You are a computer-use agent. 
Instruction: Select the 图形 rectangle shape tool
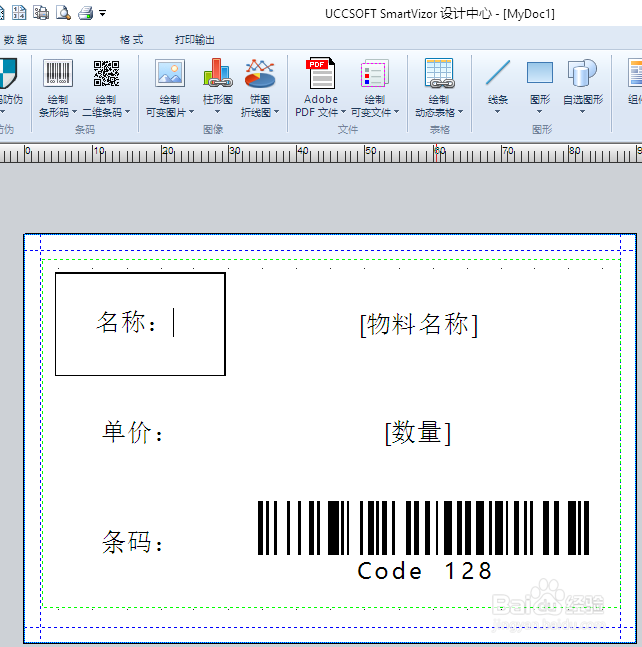tap(540, 73)
